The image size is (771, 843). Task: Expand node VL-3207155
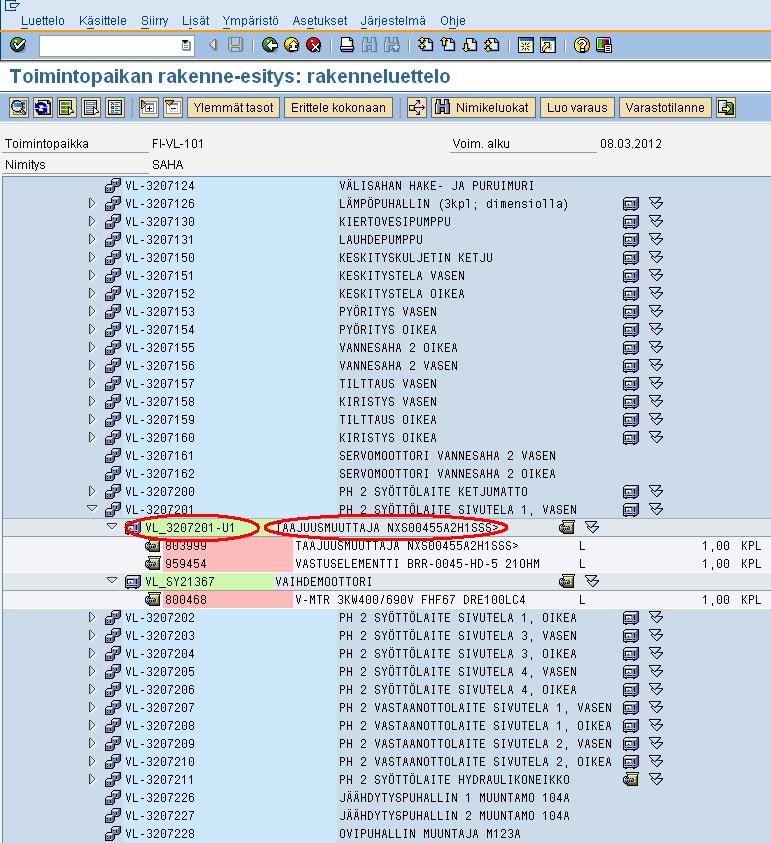[91, 347]
